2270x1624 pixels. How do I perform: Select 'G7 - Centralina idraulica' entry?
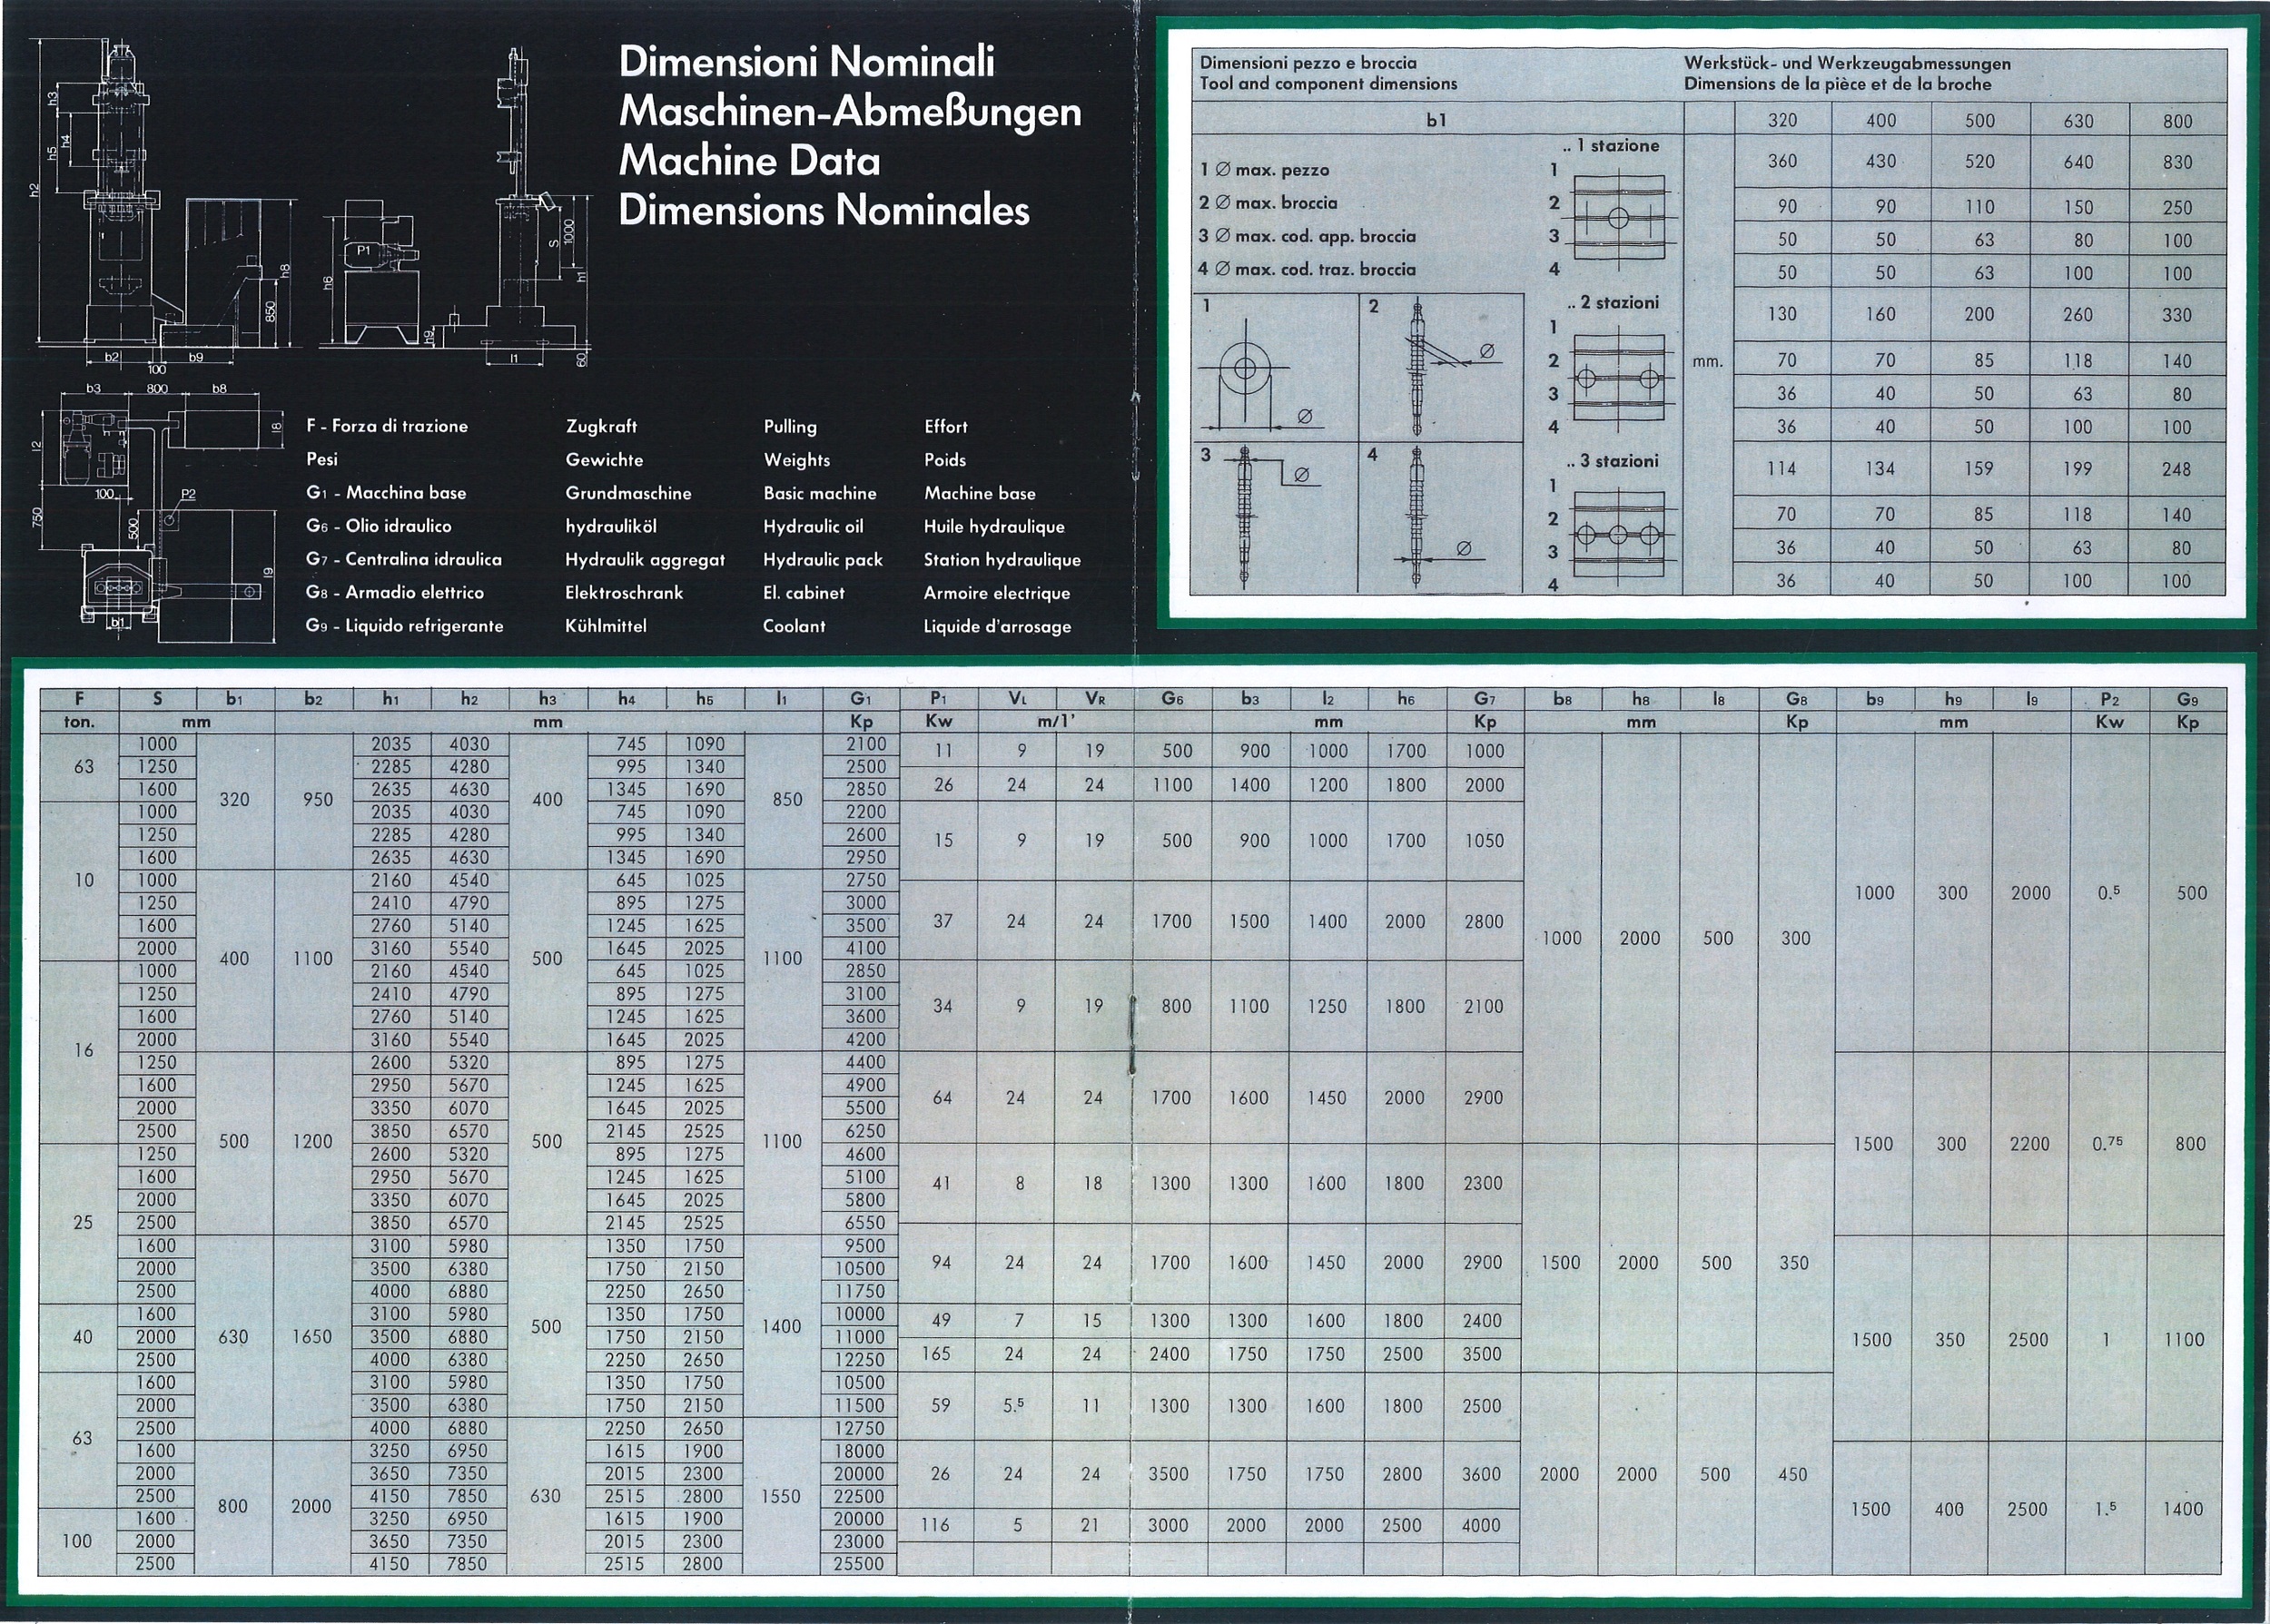[x=404, y=559]
